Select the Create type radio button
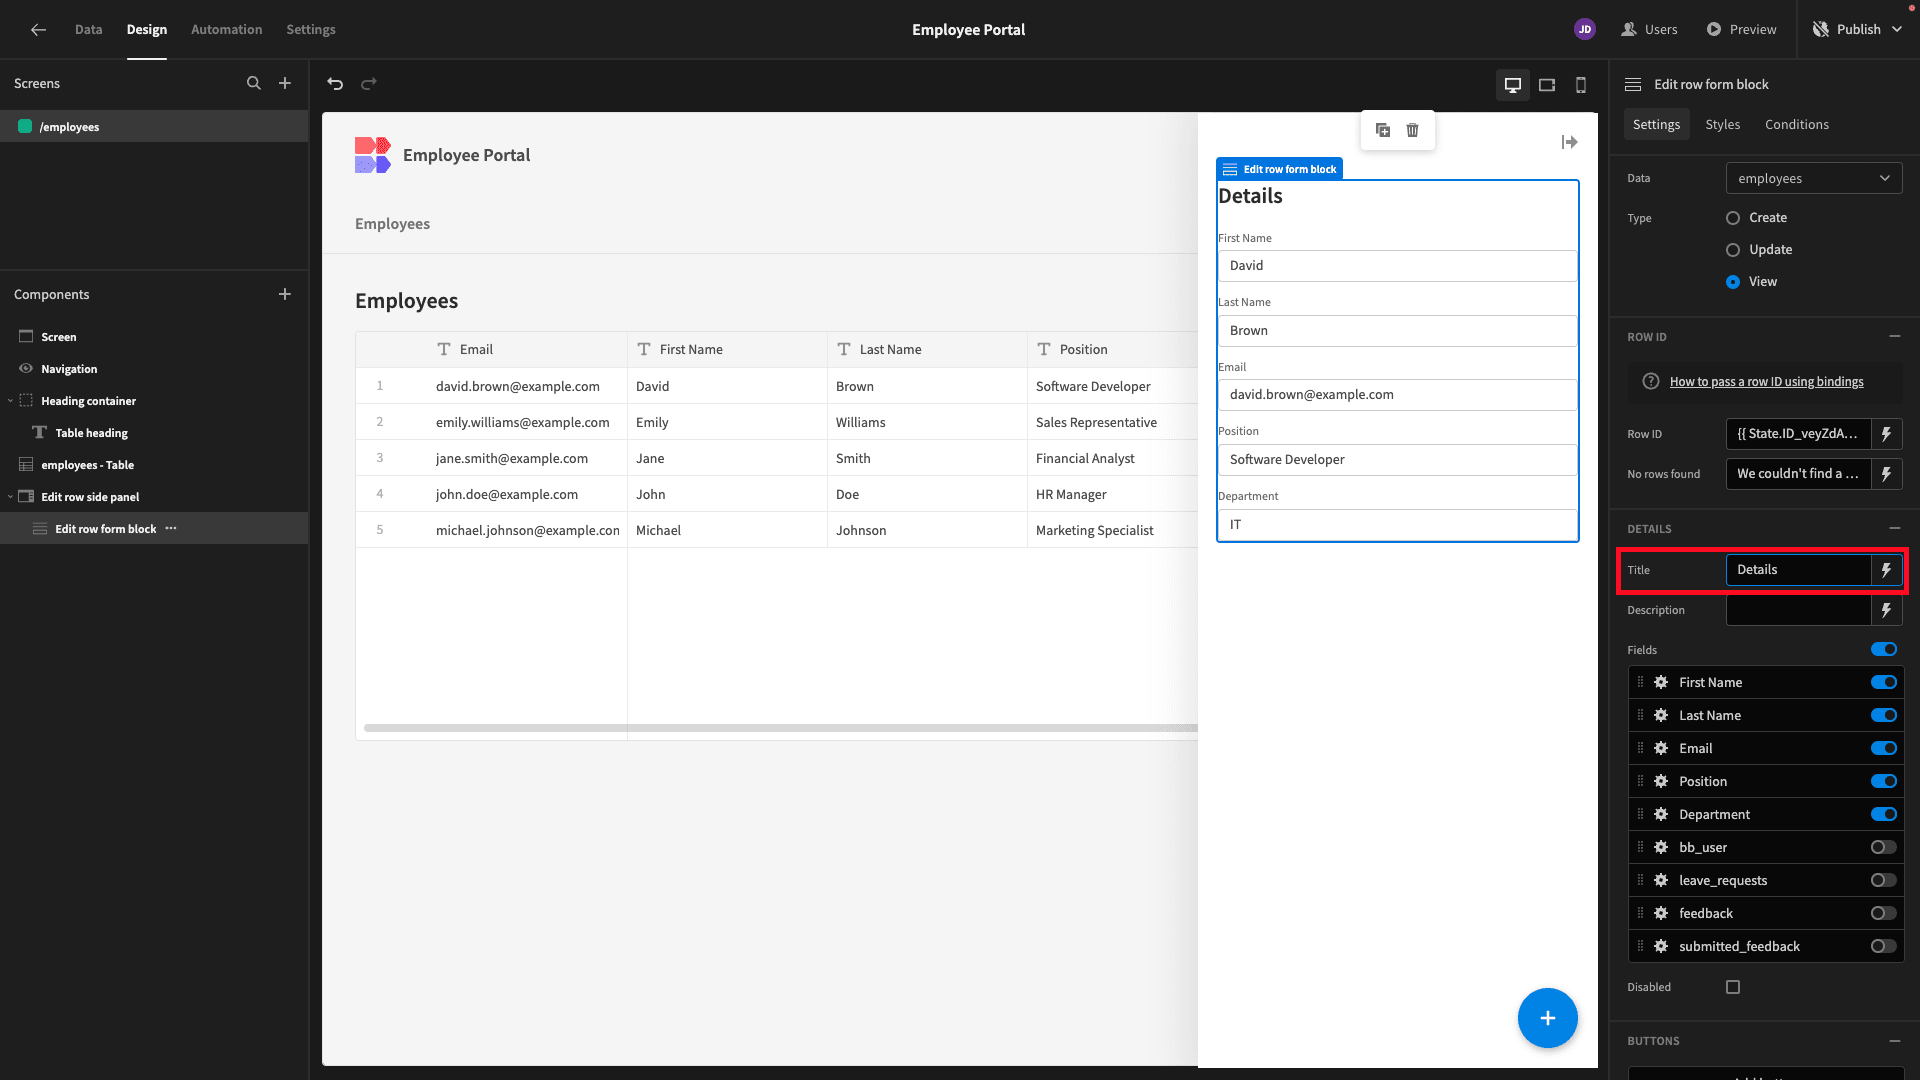This screenshot has width=1920, height=1080. click(x=1733, y=218)
